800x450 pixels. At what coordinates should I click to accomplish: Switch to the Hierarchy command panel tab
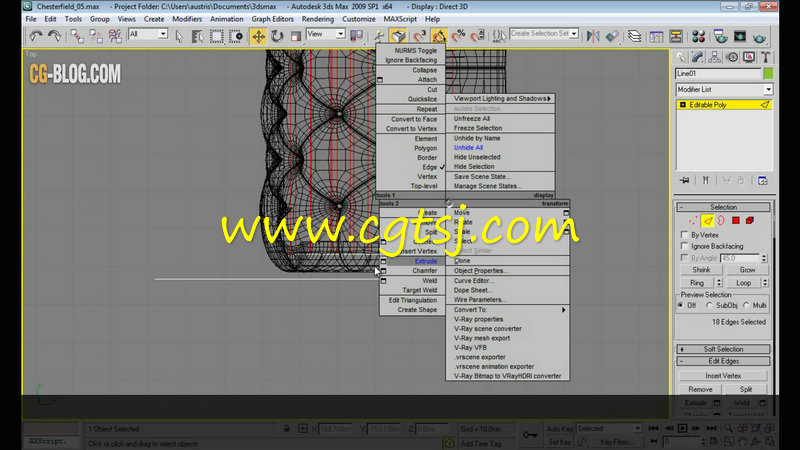714,57
